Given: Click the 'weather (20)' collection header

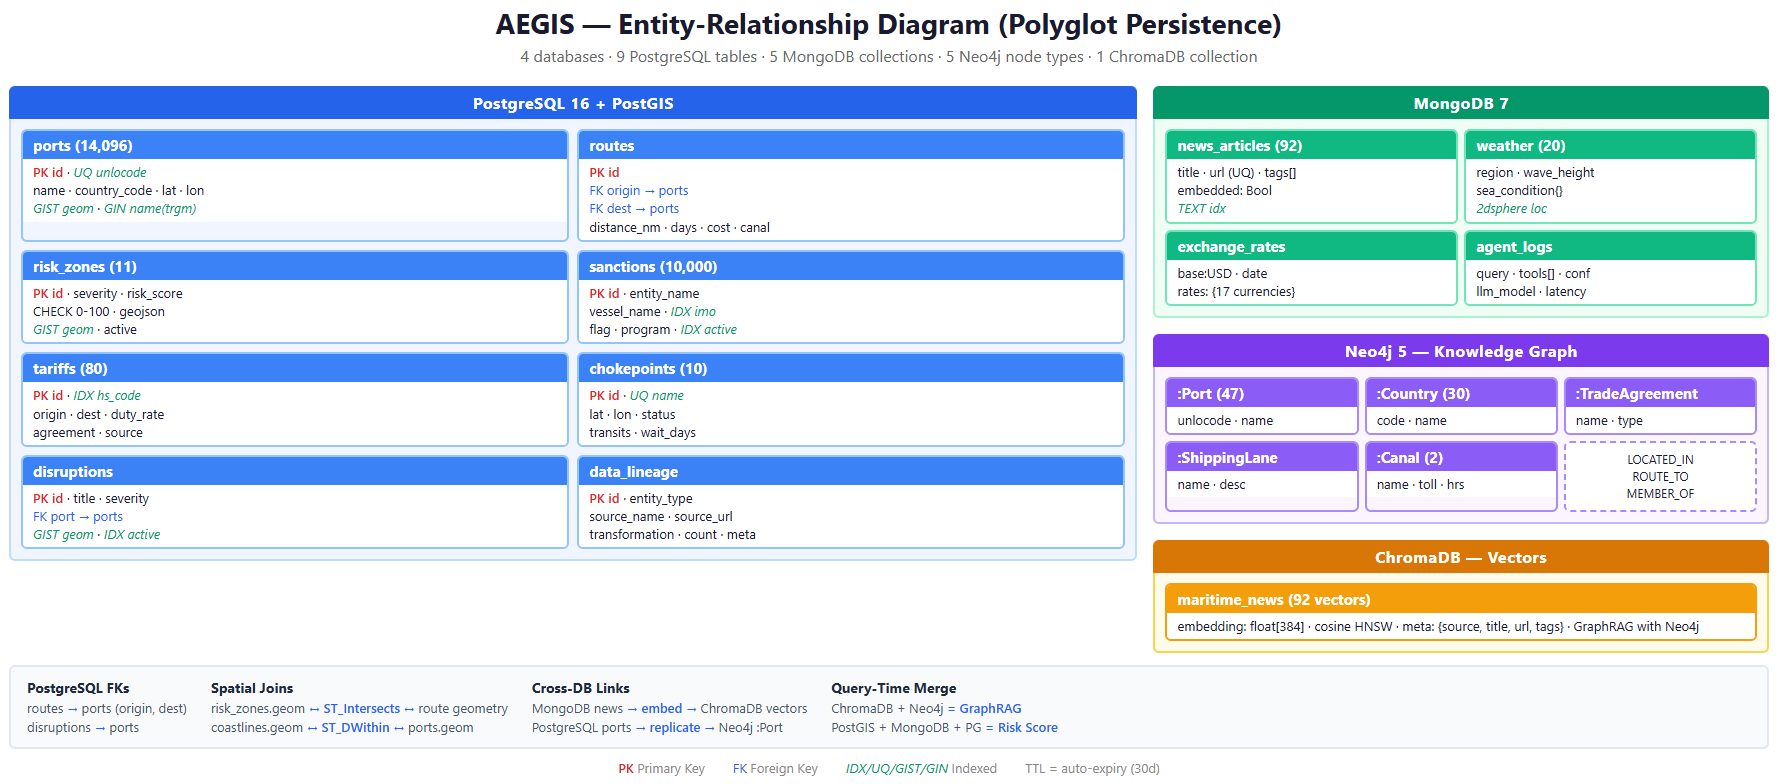Looking at the screenshot, I should (x=1610, y=146).
